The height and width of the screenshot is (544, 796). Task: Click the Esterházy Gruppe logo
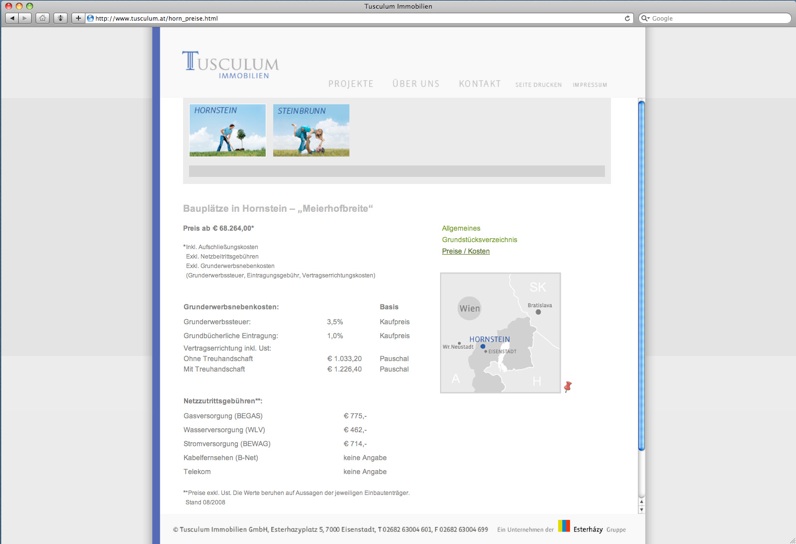(590, 527)
